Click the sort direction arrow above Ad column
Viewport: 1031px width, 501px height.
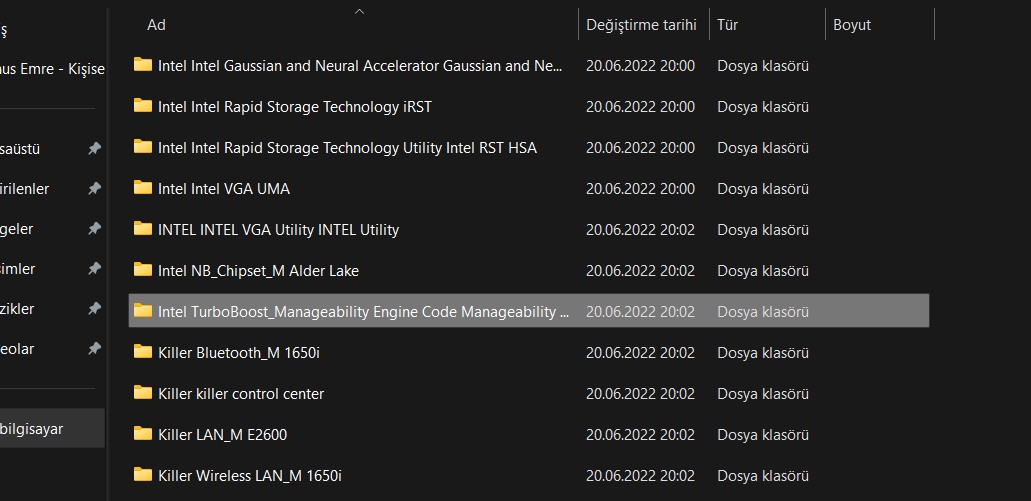tap(360, 11)
